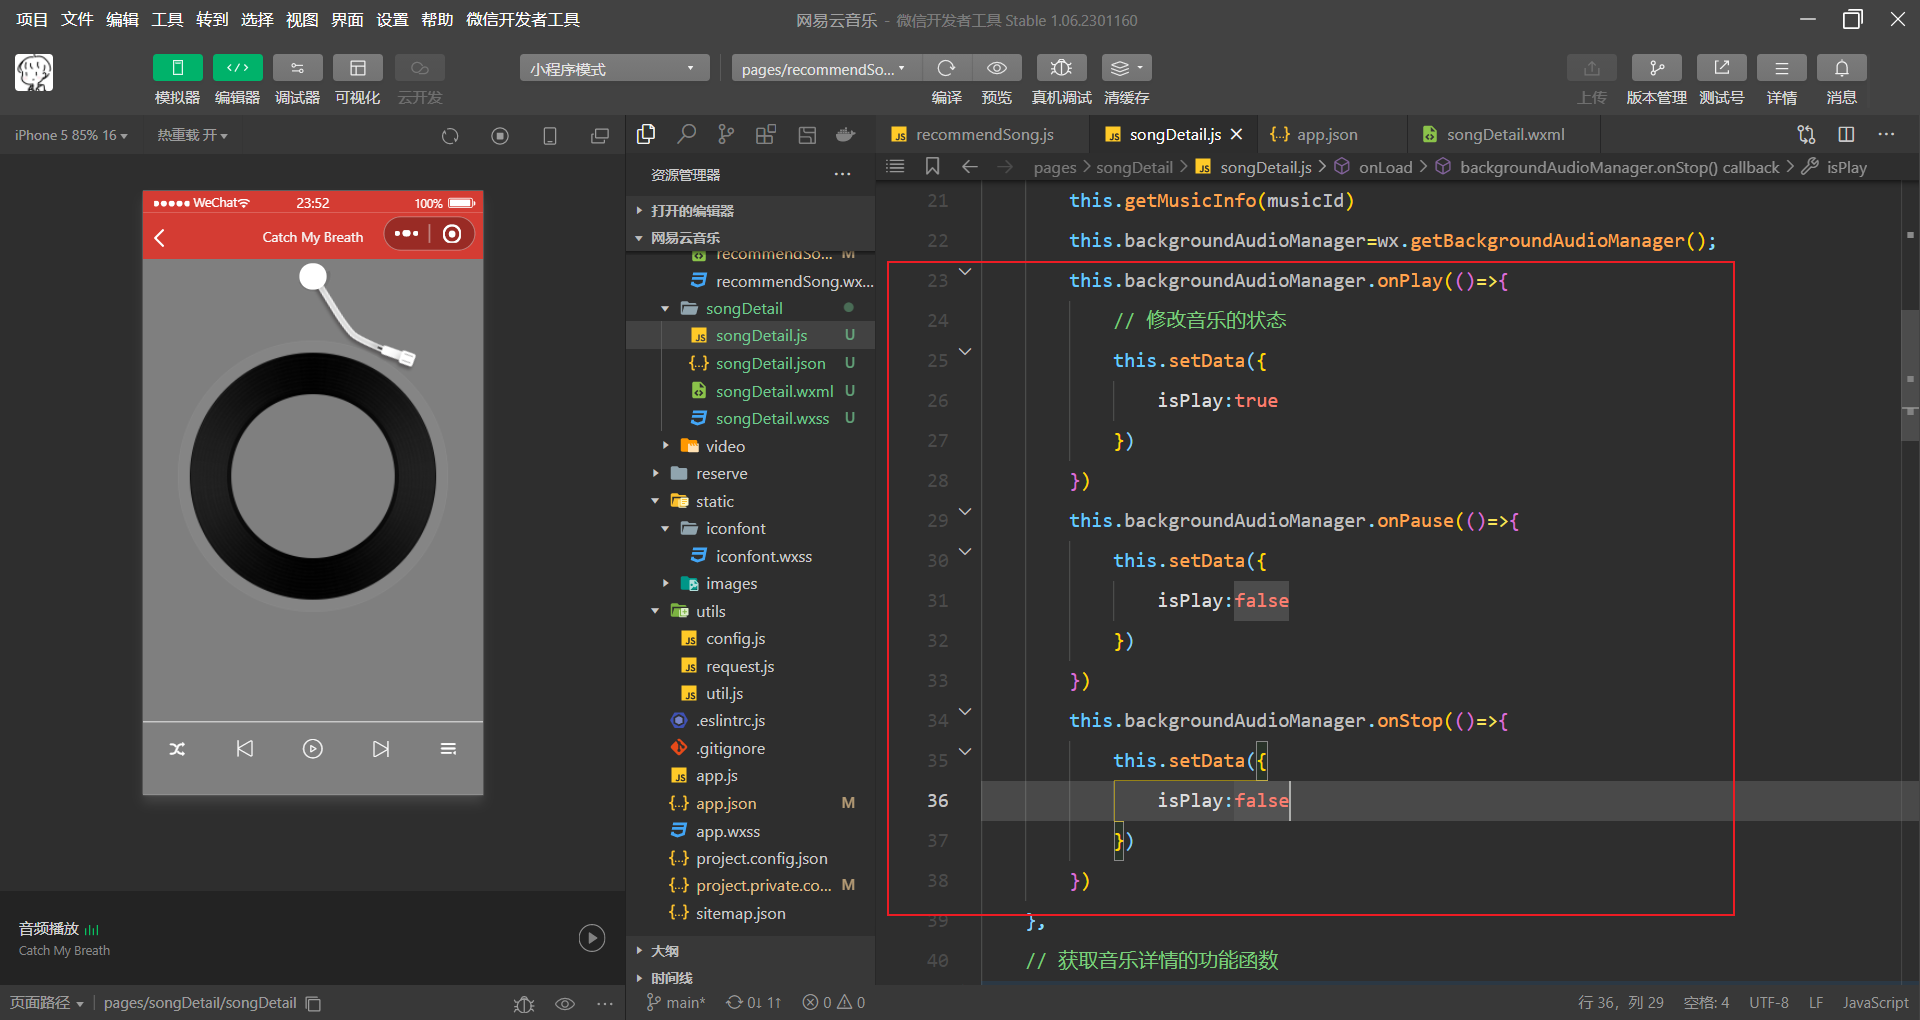Viewport: 1920px width, 1020px height.
Task: Open pages/recommendSo... compile mode dropdown
Action: coord(826,68)
